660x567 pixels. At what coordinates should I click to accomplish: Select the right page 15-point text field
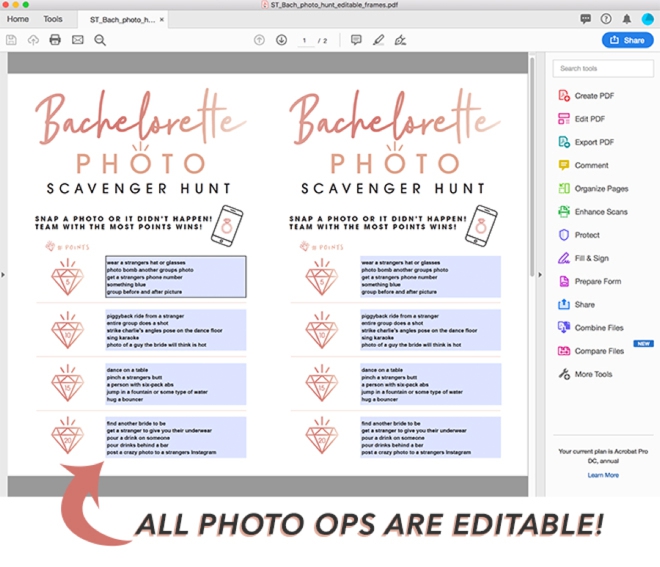pyautogui.click(x=430, y=384)
